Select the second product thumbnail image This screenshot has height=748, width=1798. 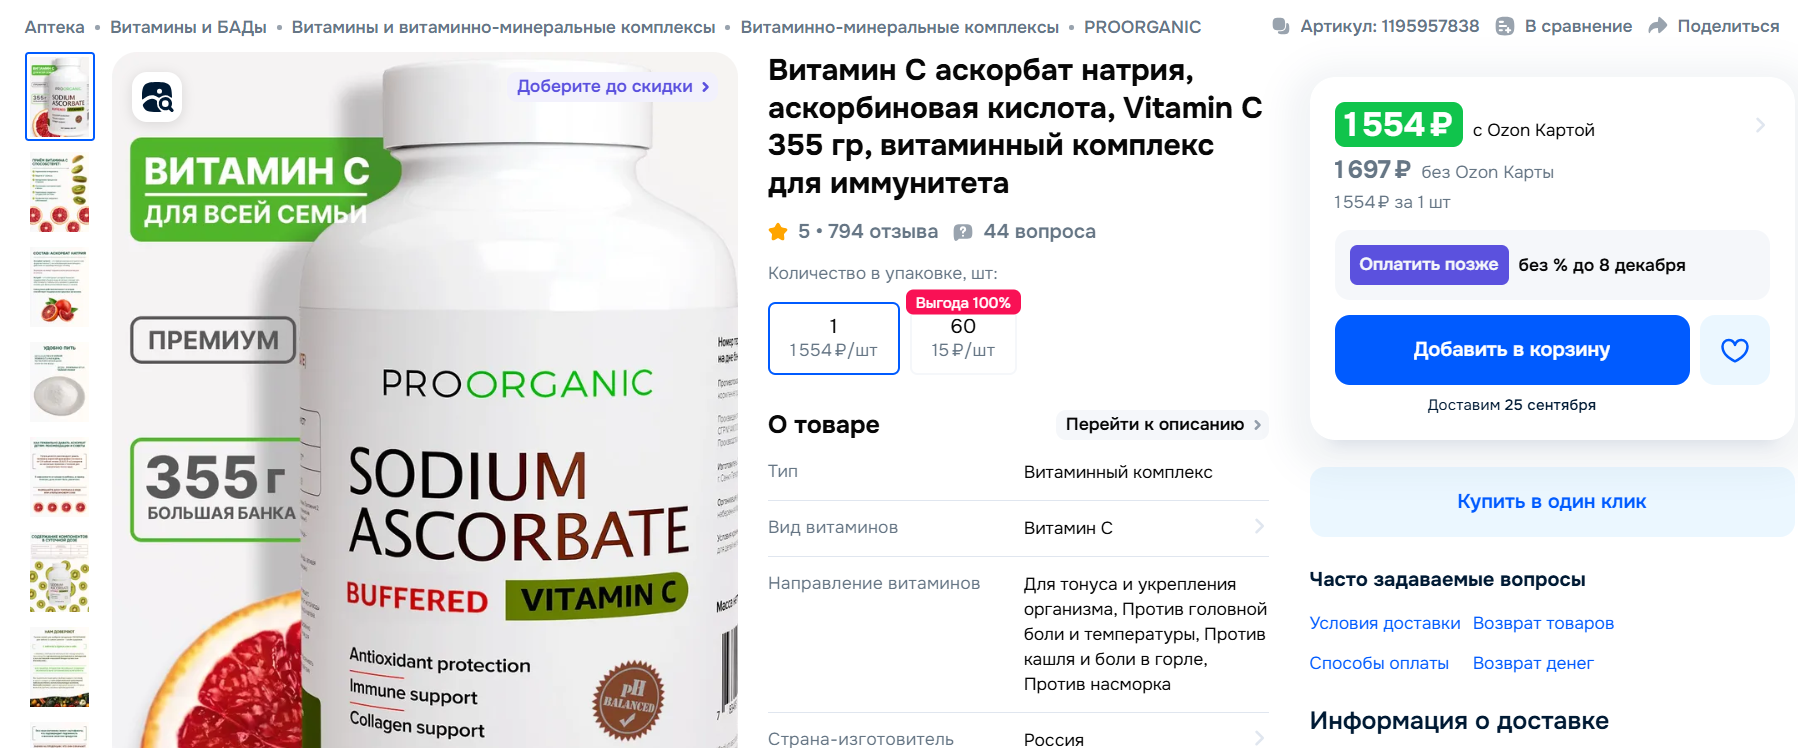(60, 192)
